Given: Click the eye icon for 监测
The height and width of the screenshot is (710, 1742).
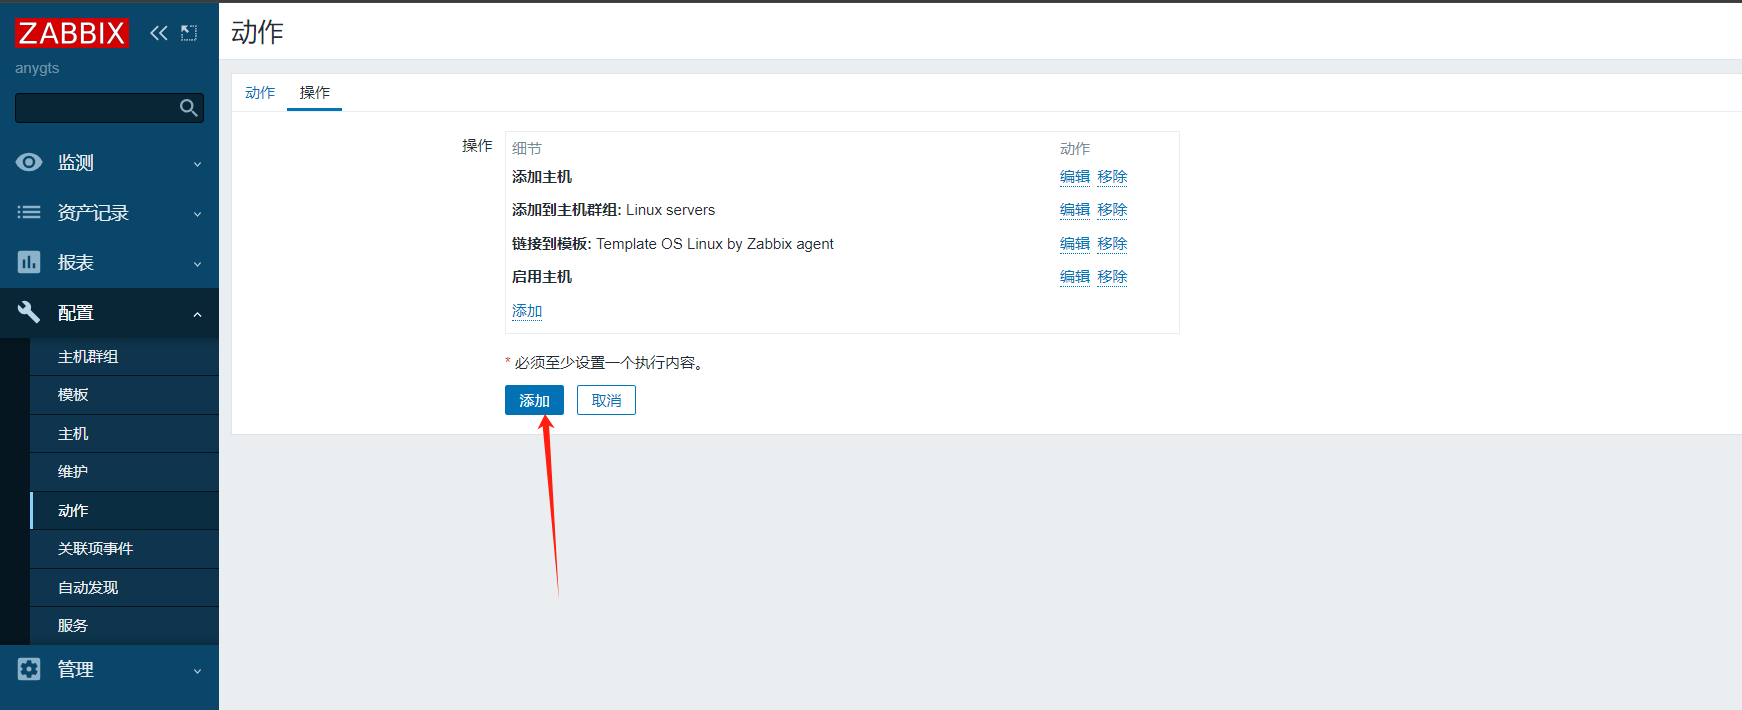Looking at the screenshot, I should 29,162.
